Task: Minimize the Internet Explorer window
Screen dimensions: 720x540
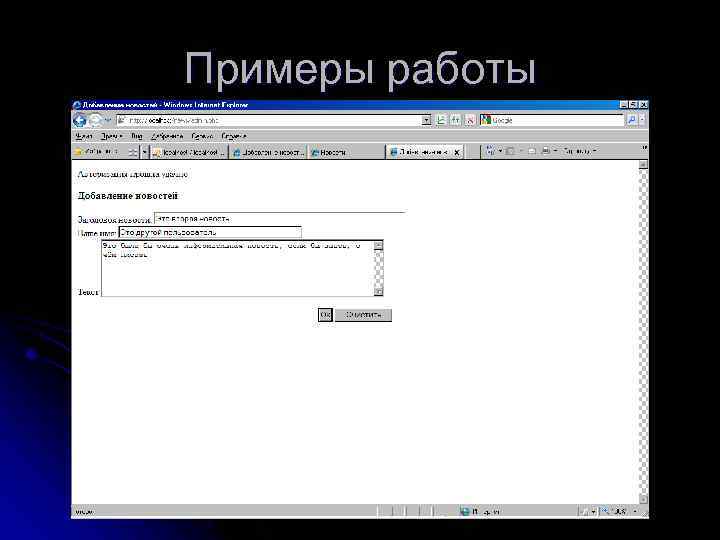Action: [x=624, y=105]
